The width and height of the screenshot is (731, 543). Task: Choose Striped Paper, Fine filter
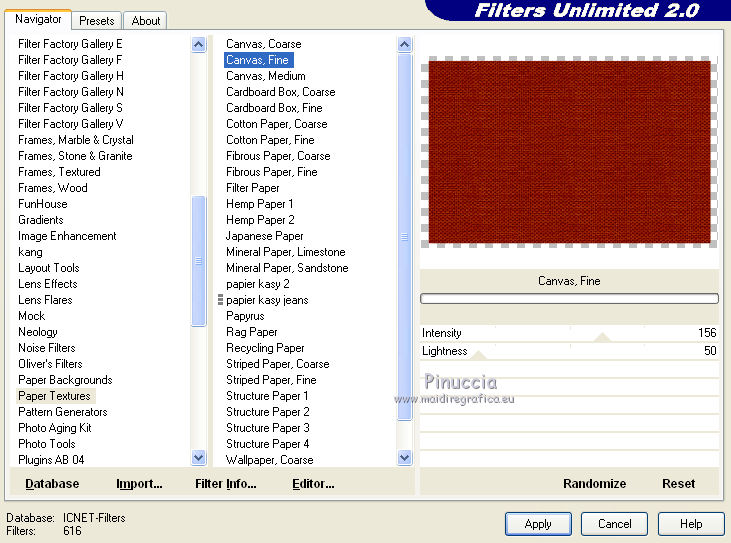pyautogui.click(x=271, y=380)
